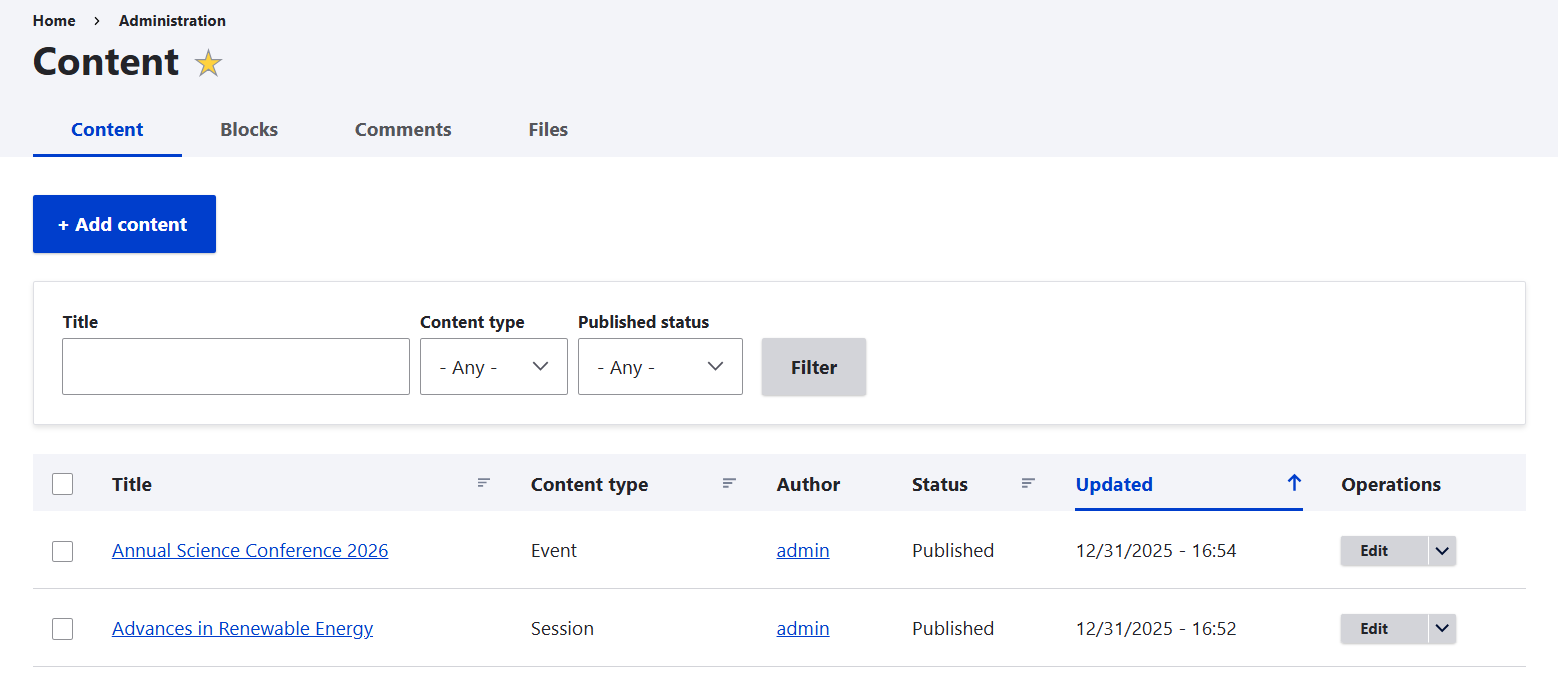
Task: Open the Blocks tab
Action: [x=248, y=129]
